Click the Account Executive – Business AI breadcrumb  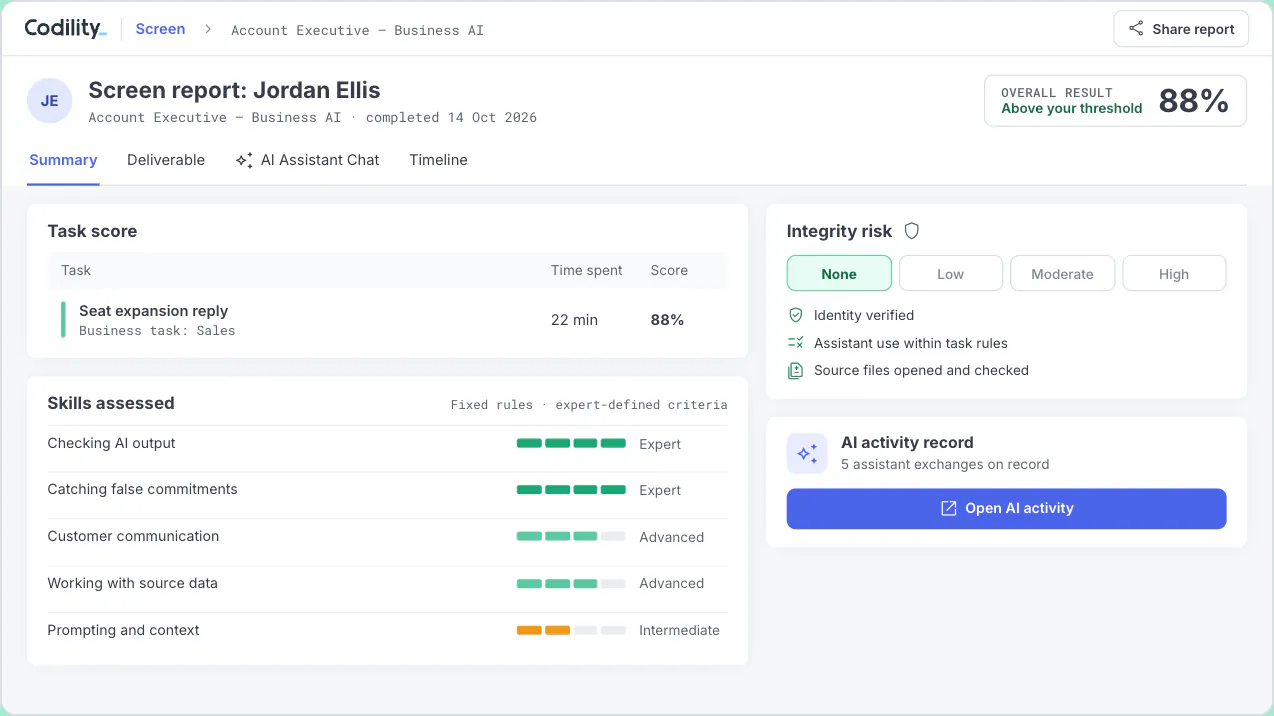point(357,30)
